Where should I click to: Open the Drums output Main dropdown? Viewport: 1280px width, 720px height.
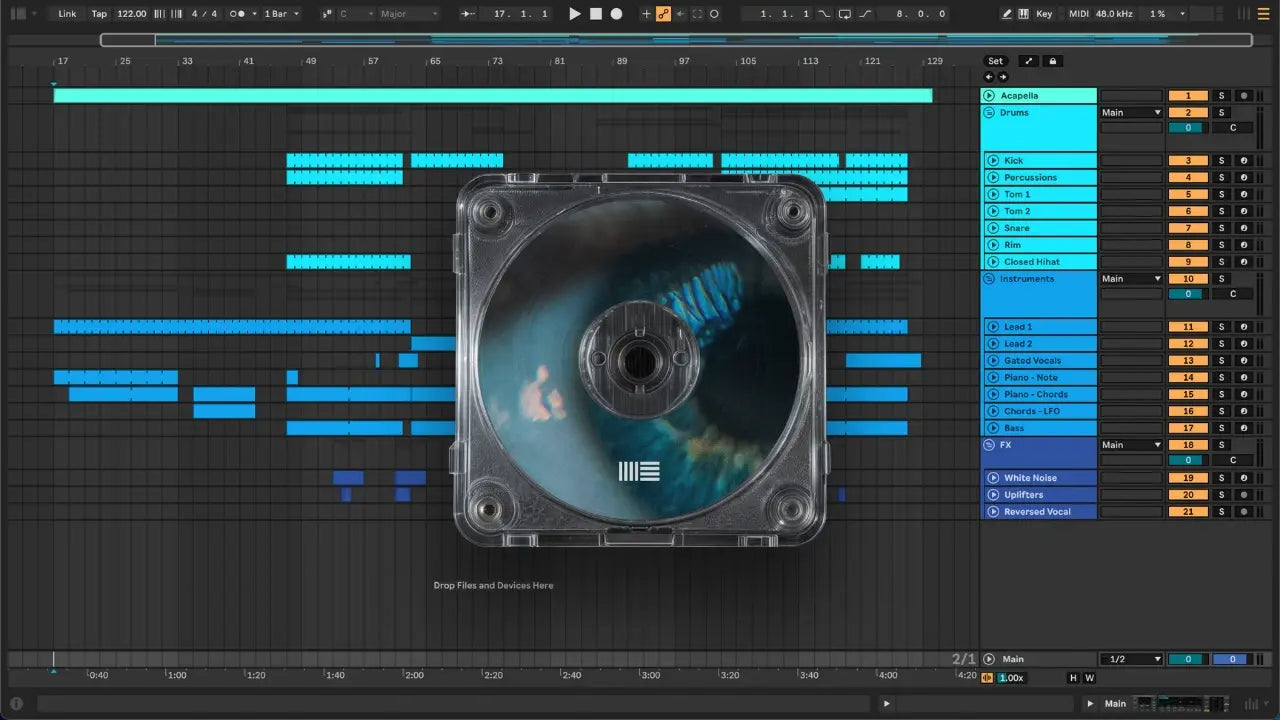pos(1131,113)
